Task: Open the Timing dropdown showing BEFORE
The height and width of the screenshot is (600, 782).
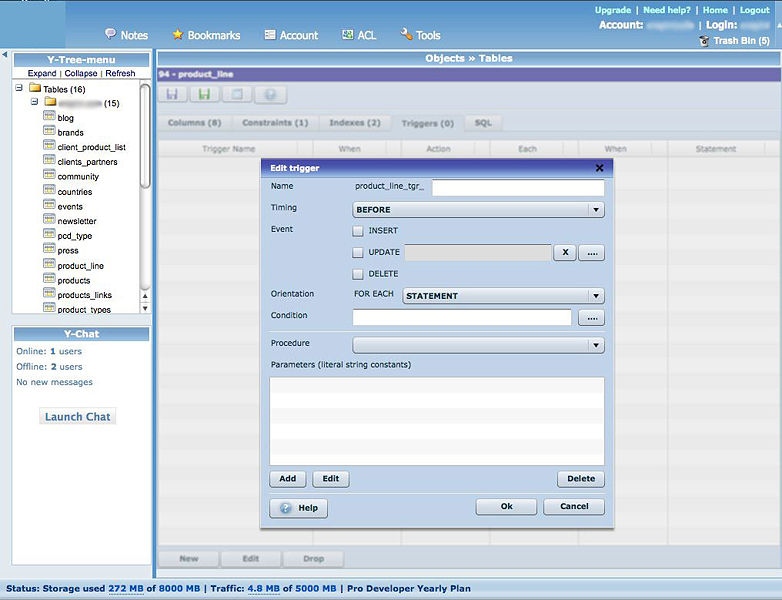Action: 478,210
